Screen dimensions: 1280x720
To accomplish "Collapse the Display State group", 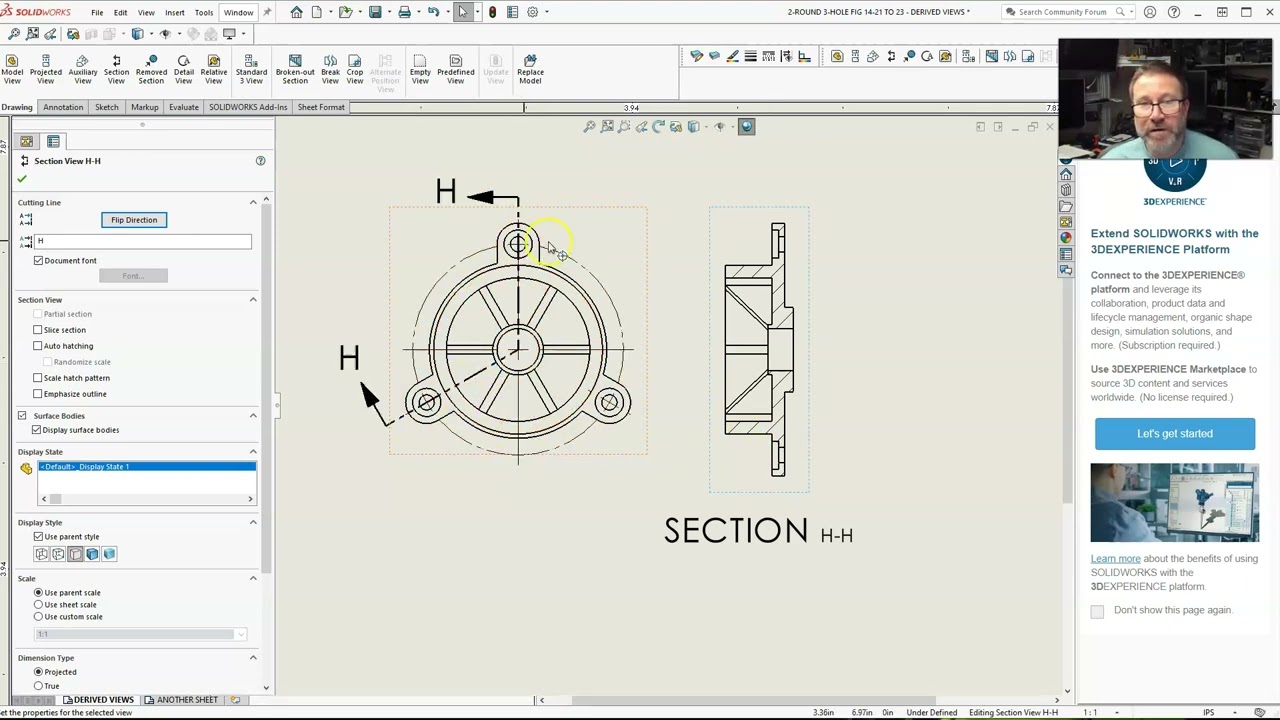I will pos(253,452).
